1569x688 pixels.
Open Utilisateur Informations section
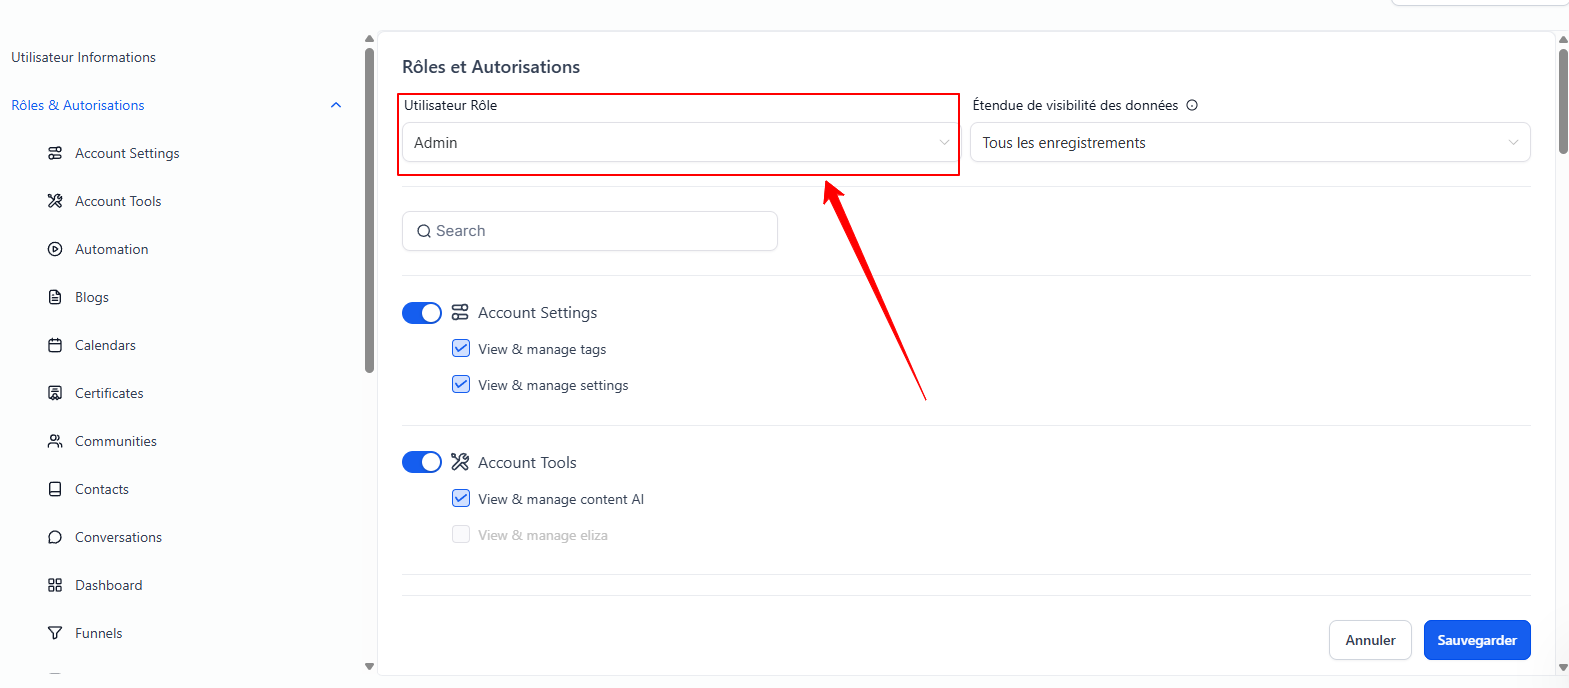(84, 57)
